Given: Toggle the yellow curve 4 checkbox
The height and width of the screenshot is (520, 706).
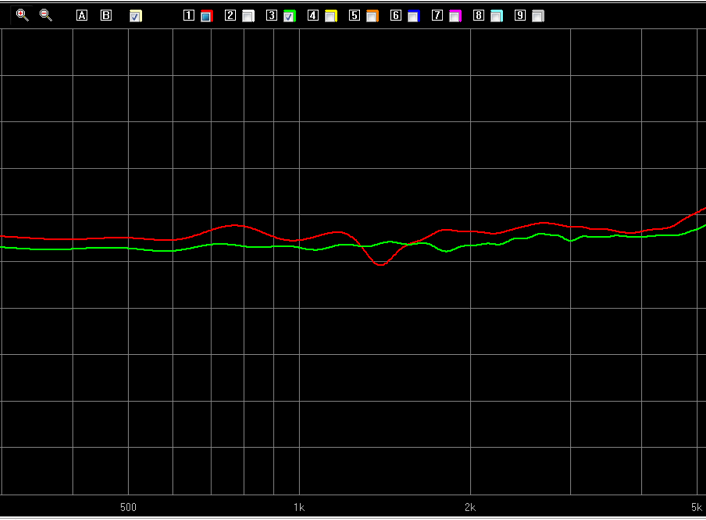Looking at the screenshot, I should click(x=331, y=16).
